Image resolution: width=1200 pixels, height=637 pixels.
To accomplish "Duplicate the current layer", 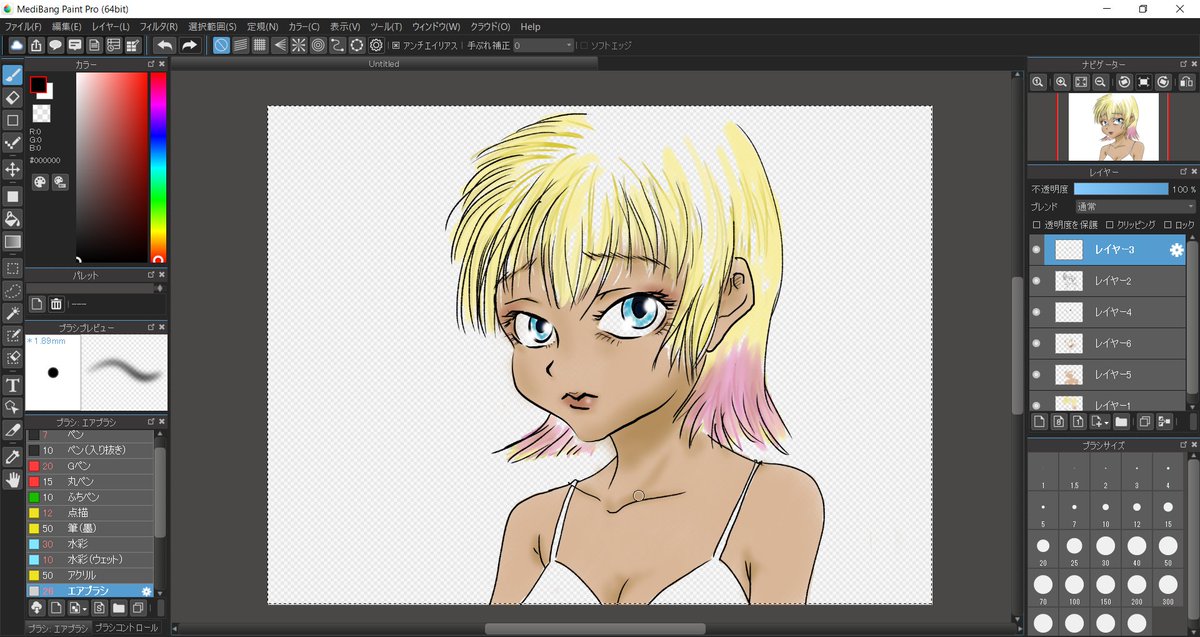I will (x=1146, y=421).
